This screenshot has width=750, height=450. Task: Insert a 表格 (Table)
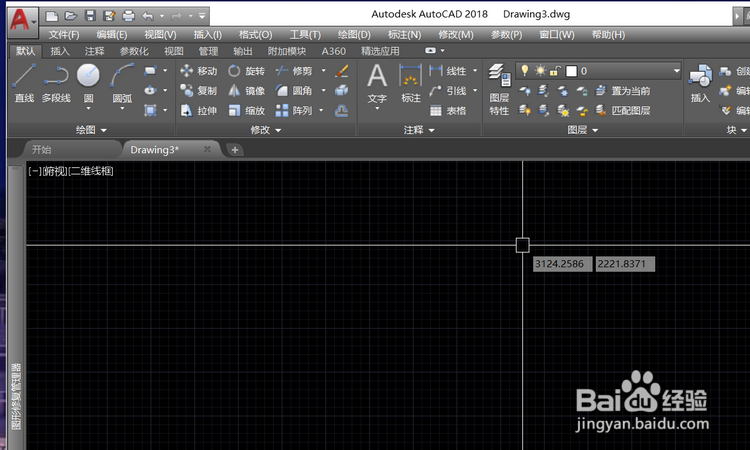(448, 110)
